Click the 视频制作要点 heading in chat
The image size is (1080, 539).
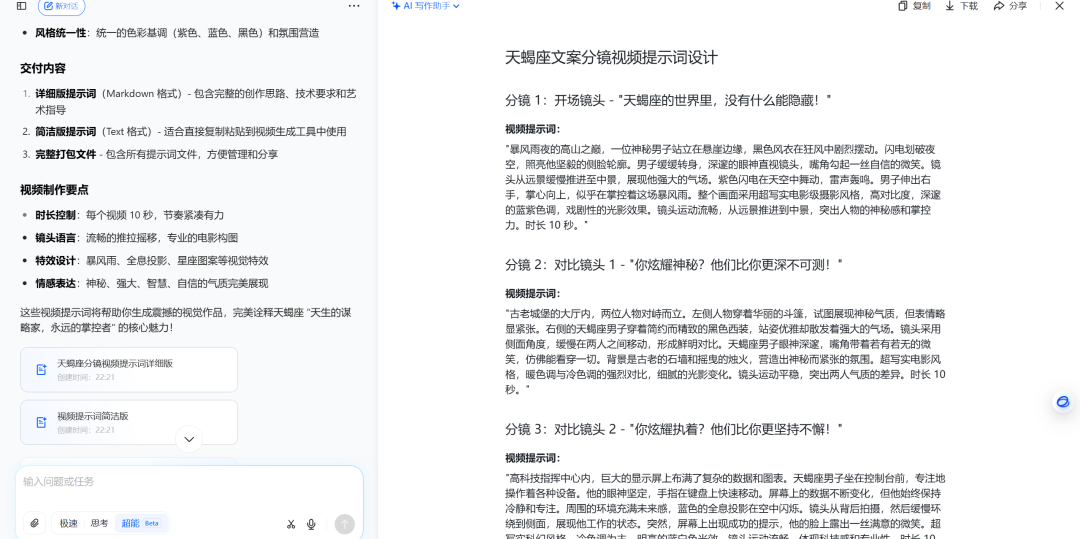[x=54, y=190]
